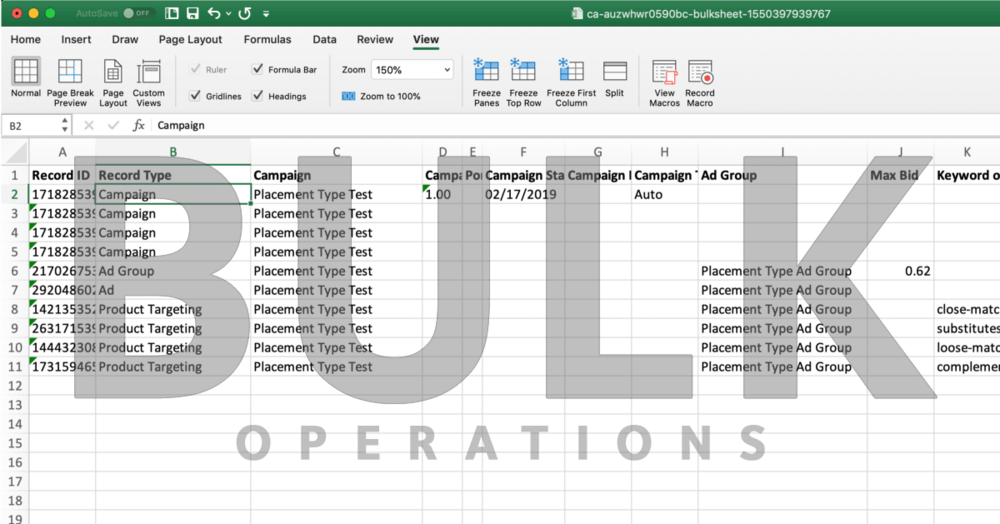Select column K header
This screenshot has width=1000, height=524.
pos(967,152)
